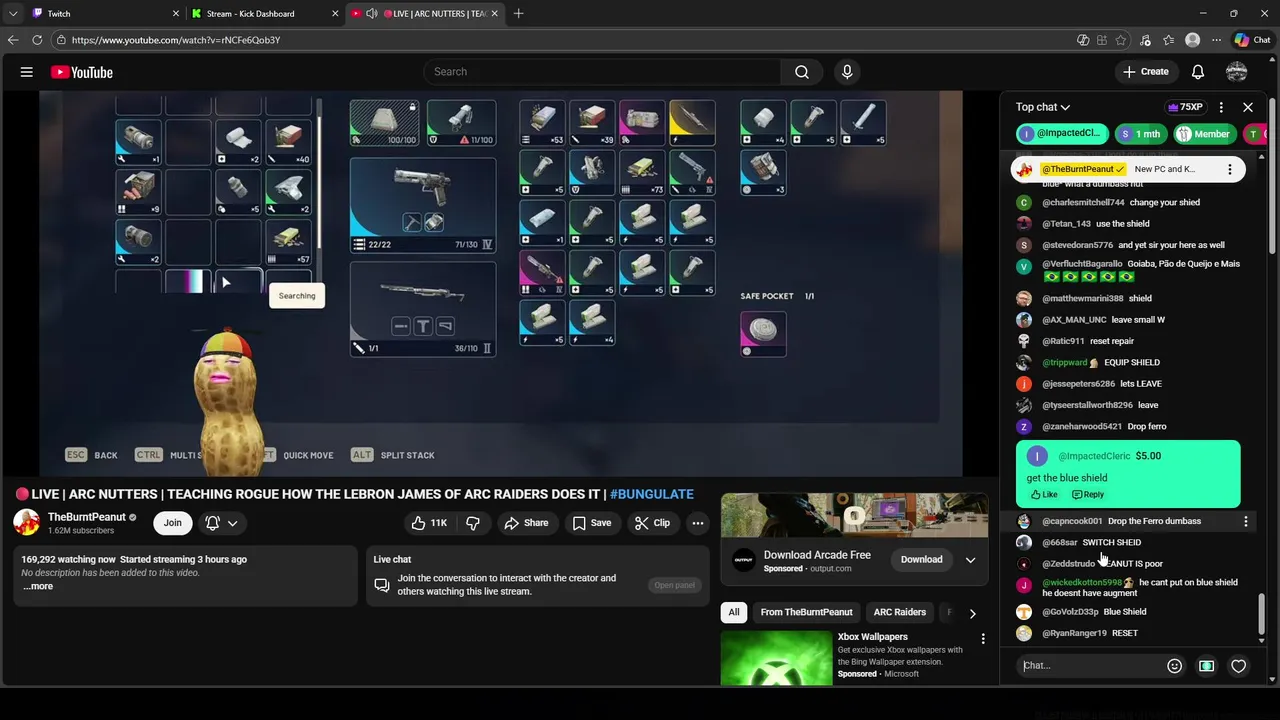Dislike the video with thumbs down
The height and width of the screenshot is (720, 1280).
(473, 523)
